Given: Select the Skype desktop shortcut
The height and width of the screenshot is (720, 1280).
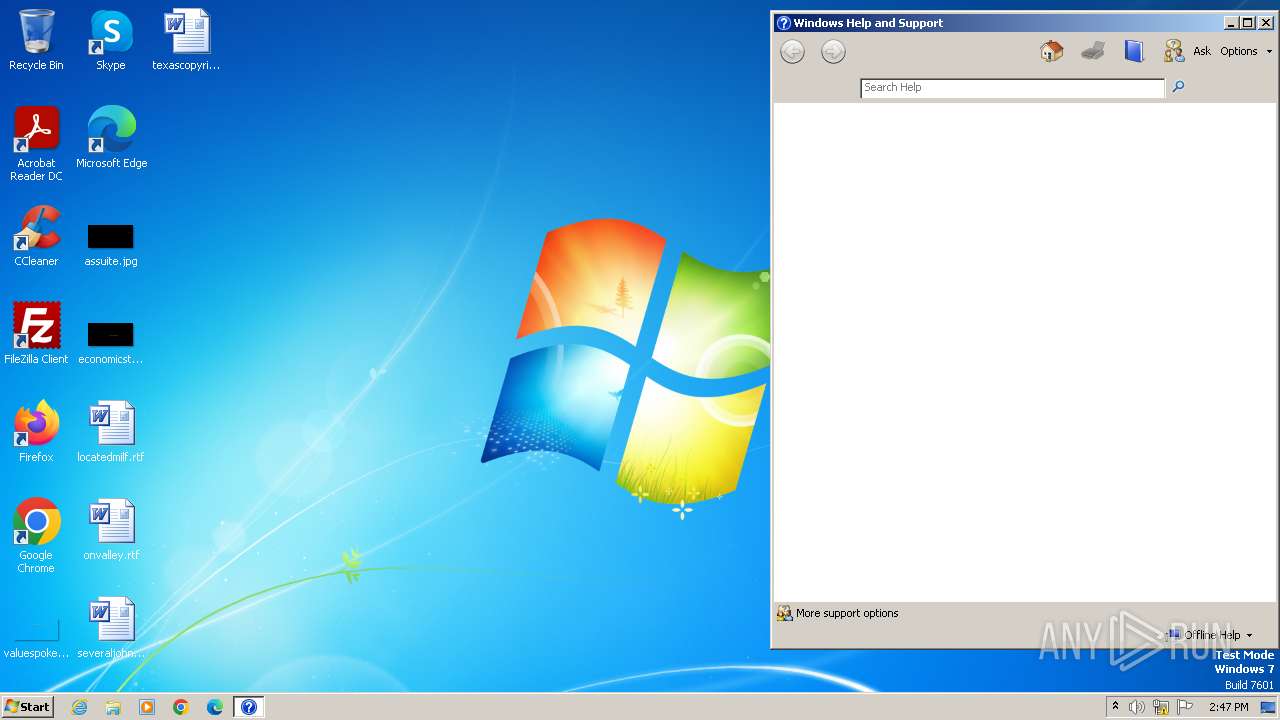Looking at the screenshot, I should tap(111, 40).
